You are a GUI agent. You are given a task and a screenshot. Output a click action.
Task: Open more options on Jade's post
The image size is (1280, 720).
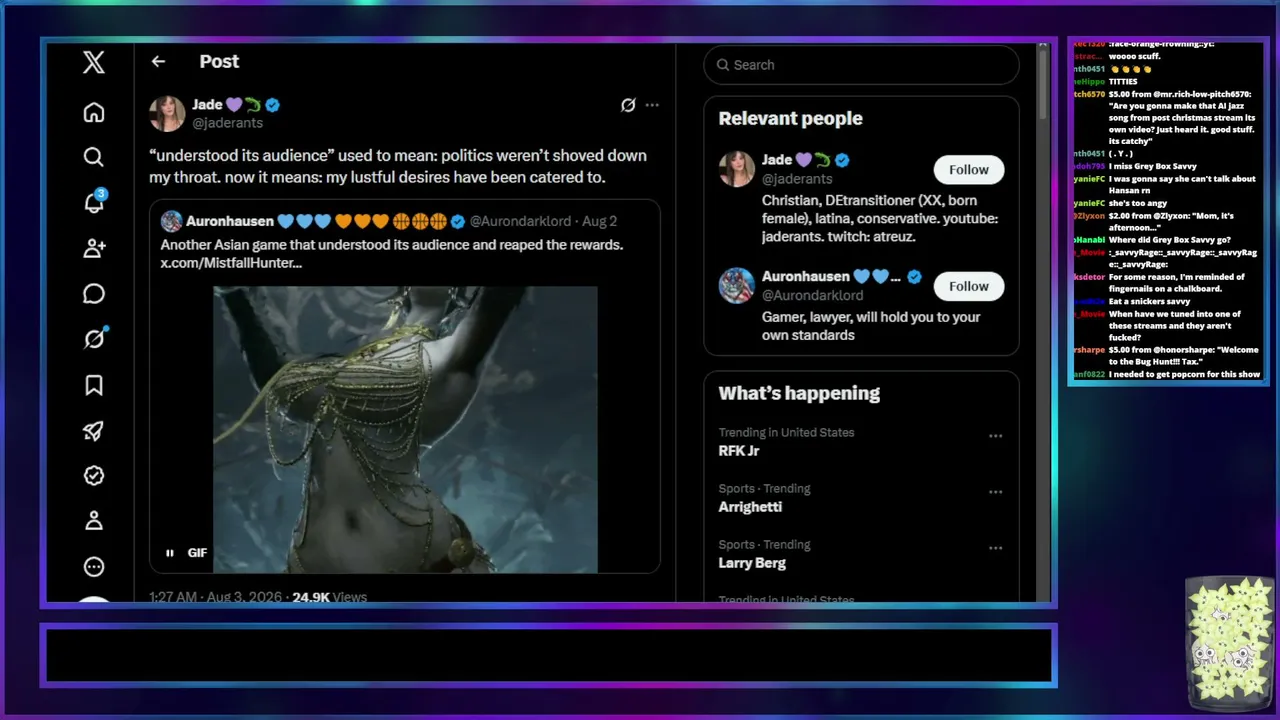(652, 105)
